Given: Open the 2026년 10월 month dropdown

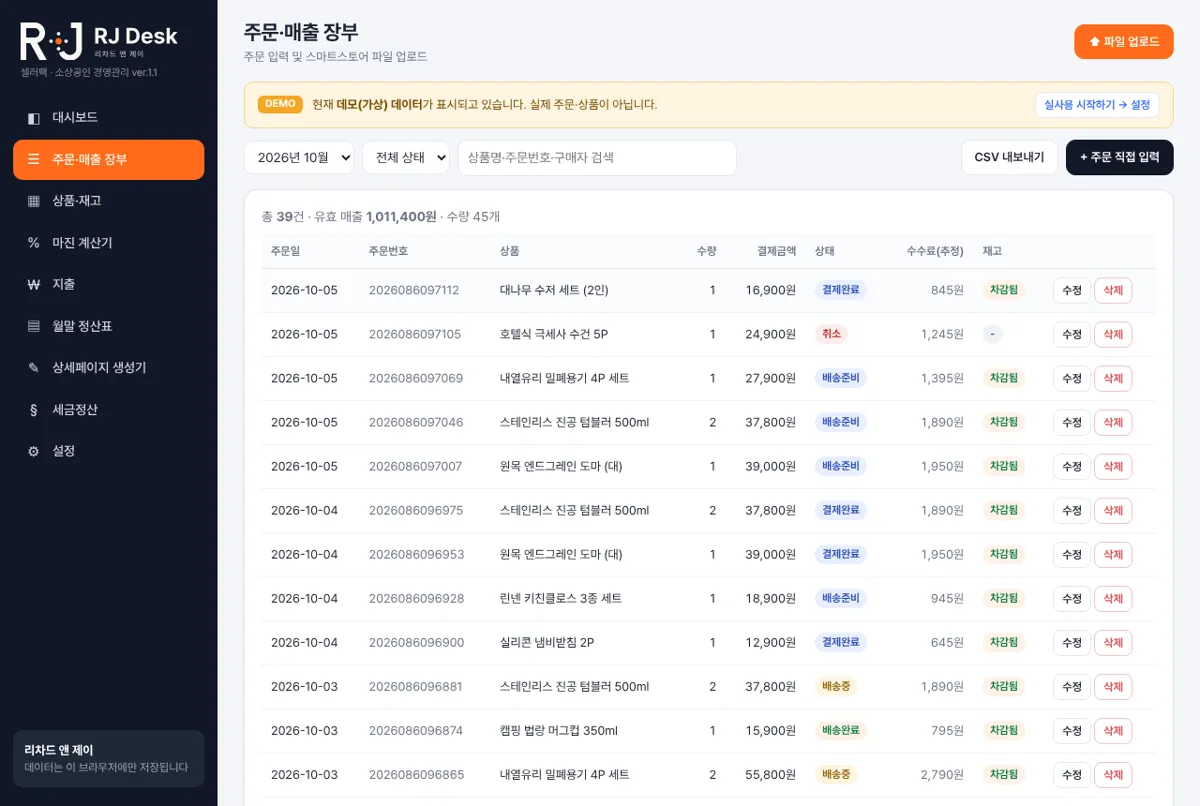Looking at the screenshot, I should (x=299, y=157).
